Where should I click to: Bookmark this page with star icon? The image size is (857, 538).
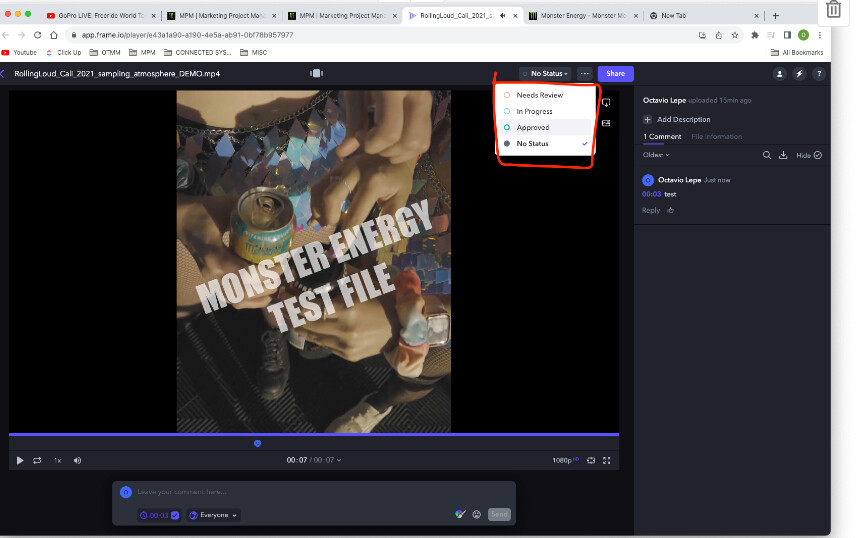735,35
